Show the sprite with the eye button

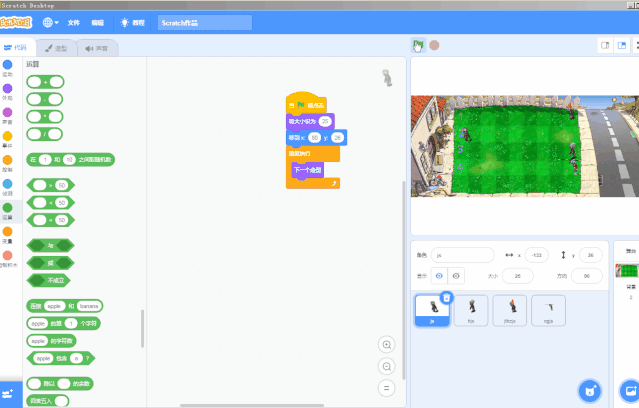pos(439,276)
